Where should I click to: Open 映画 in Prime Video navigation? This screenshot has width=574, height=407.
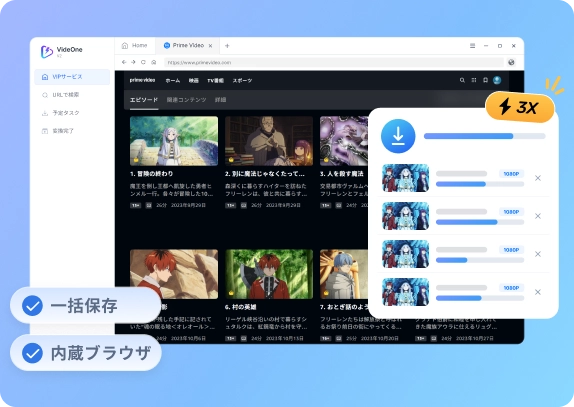pos(194,81)
